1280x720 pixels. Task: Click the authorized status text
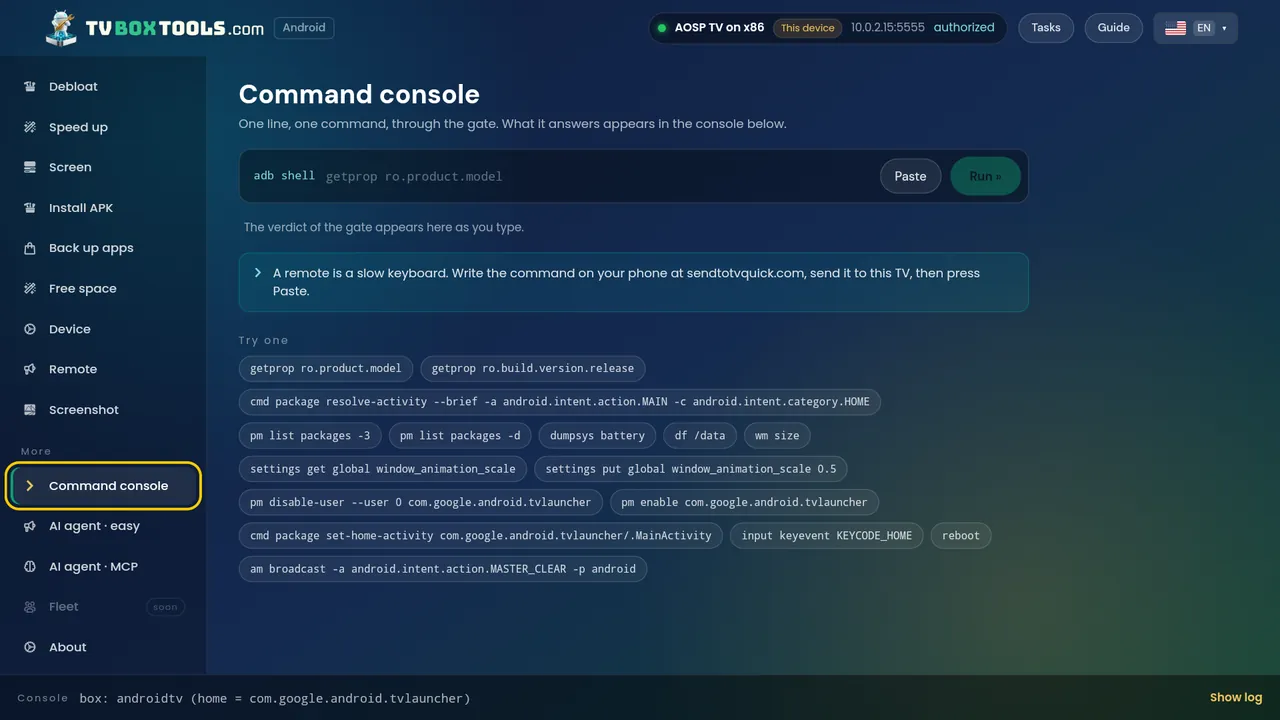point(964,28)
